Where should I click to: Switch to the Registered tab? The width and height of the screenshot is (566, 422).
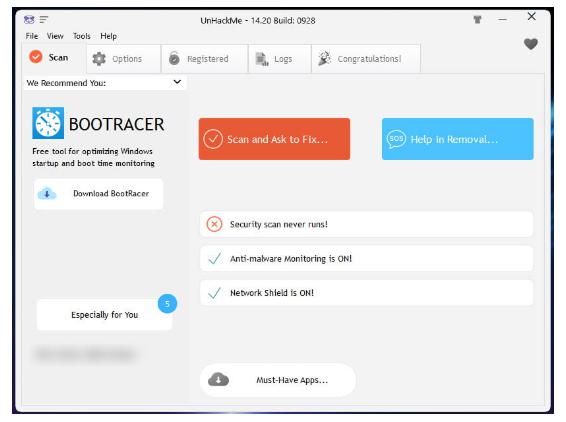pyautogui.click(x=205, y=59)
